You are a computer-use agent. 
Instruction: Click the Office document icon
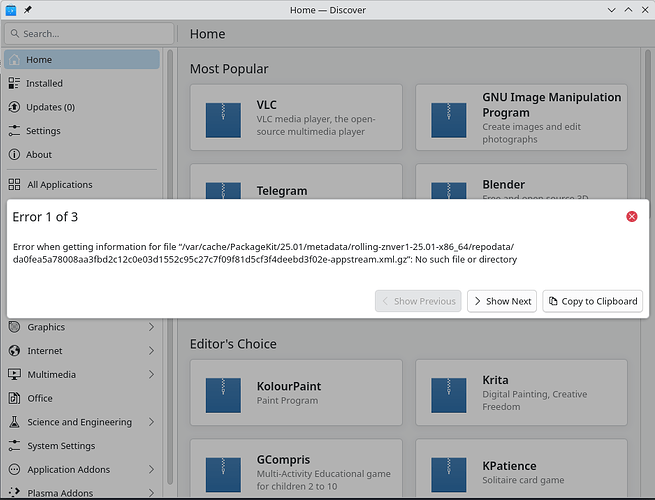[14, 398]
